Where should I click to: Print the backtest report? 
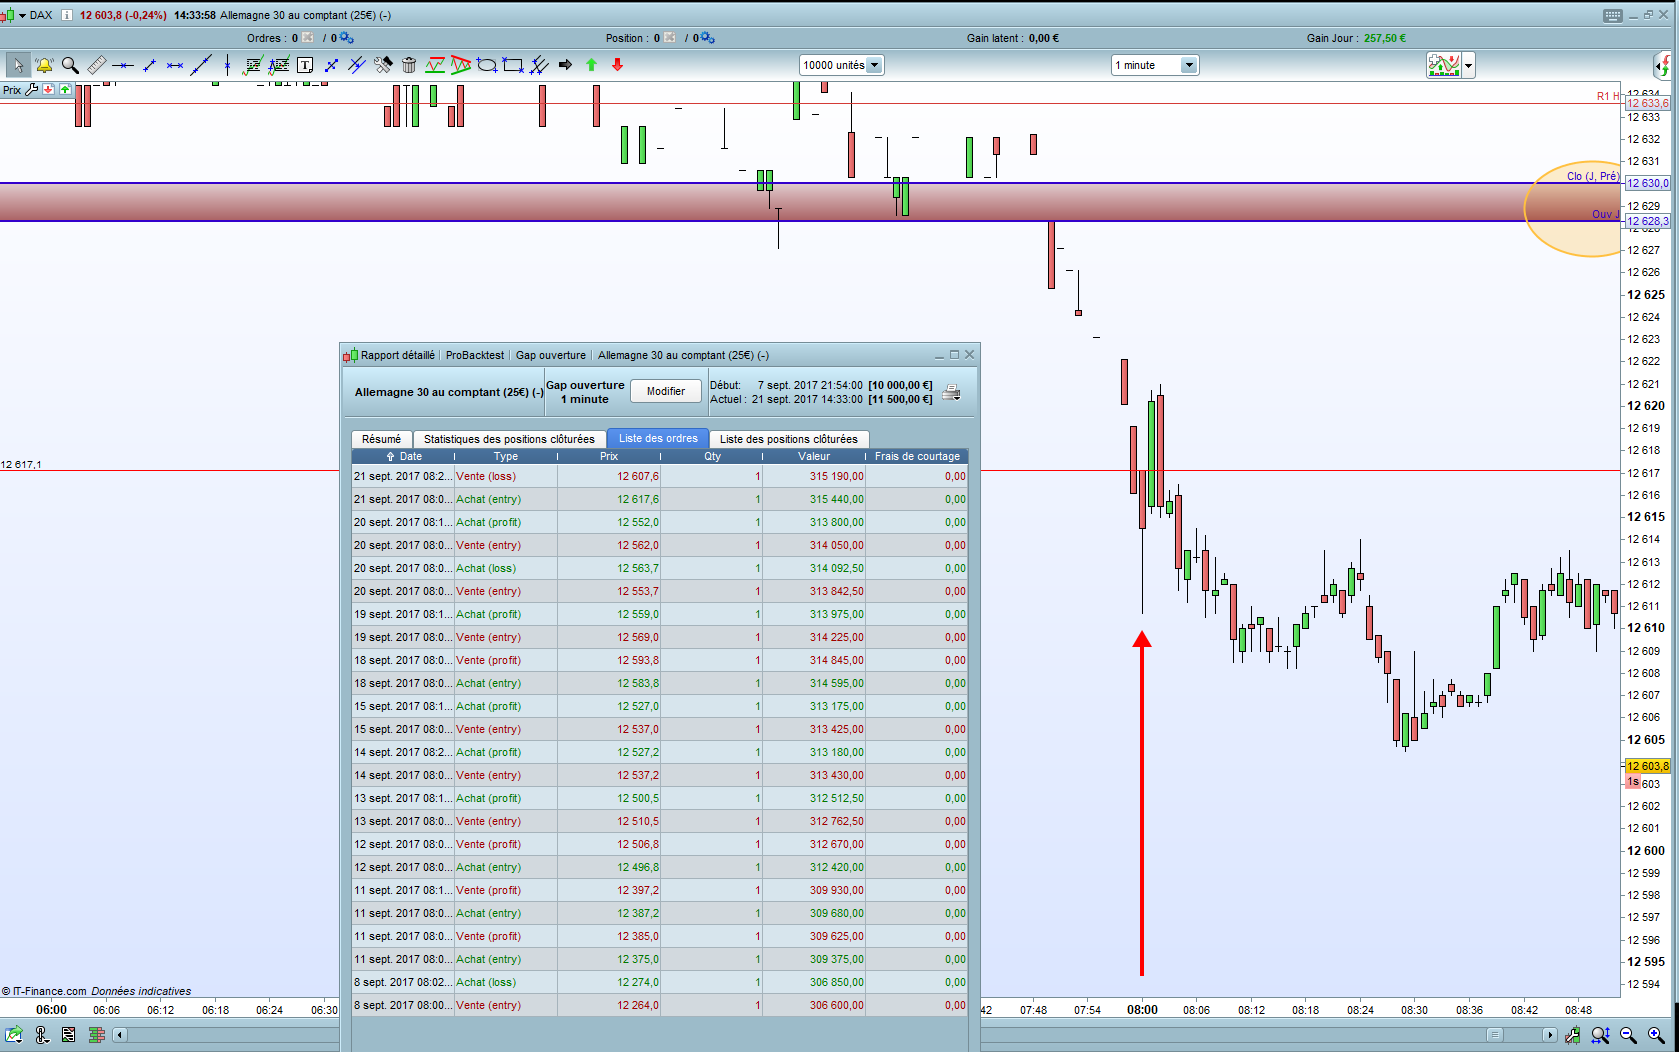point(951,392)
